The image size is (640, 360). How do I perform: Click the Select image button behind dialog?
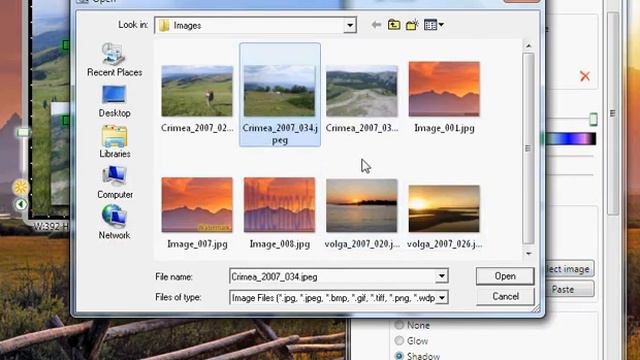coord(569,269)
